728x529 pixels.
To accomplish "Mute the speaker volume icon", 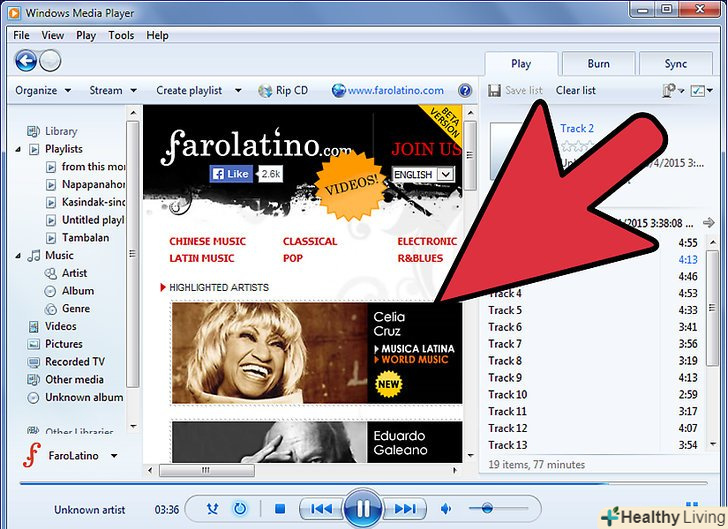I will (x=446, y=509).
